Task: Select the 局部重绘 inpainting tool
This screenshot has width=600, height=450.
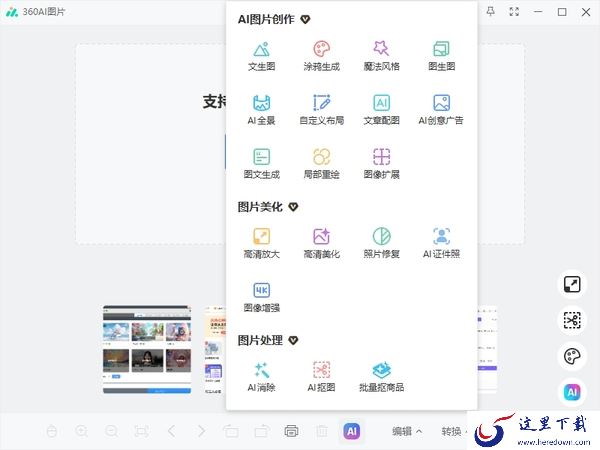Action: [321, 164]
